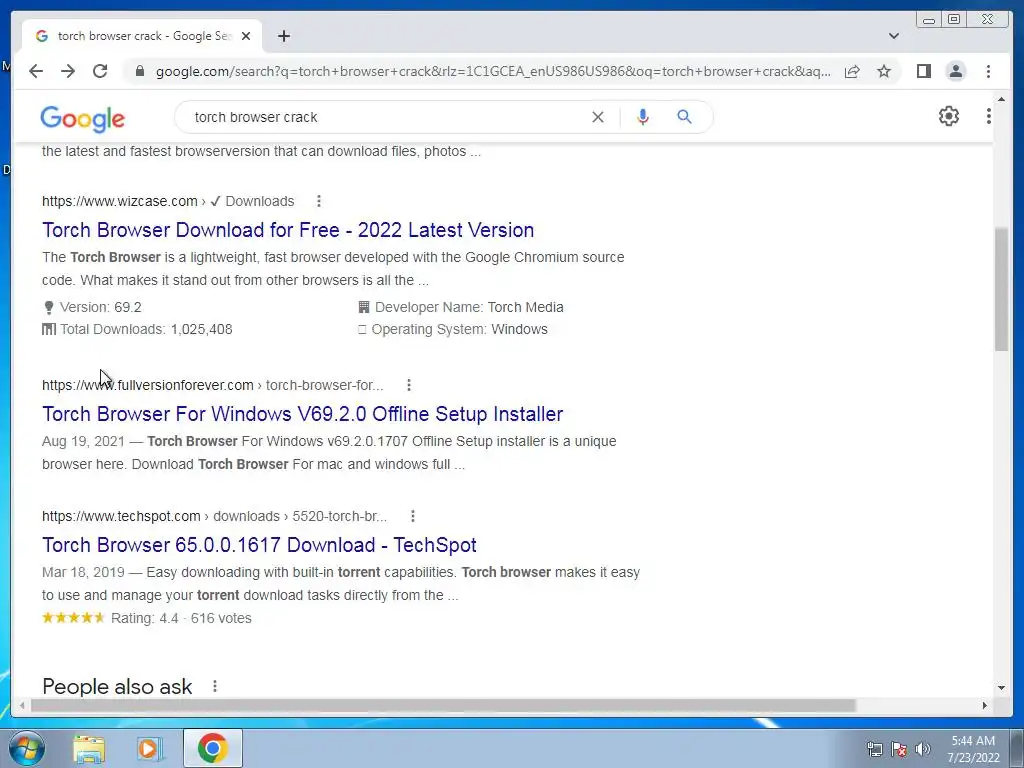Bookmark this tab with star icon

[x=884, y=71]
